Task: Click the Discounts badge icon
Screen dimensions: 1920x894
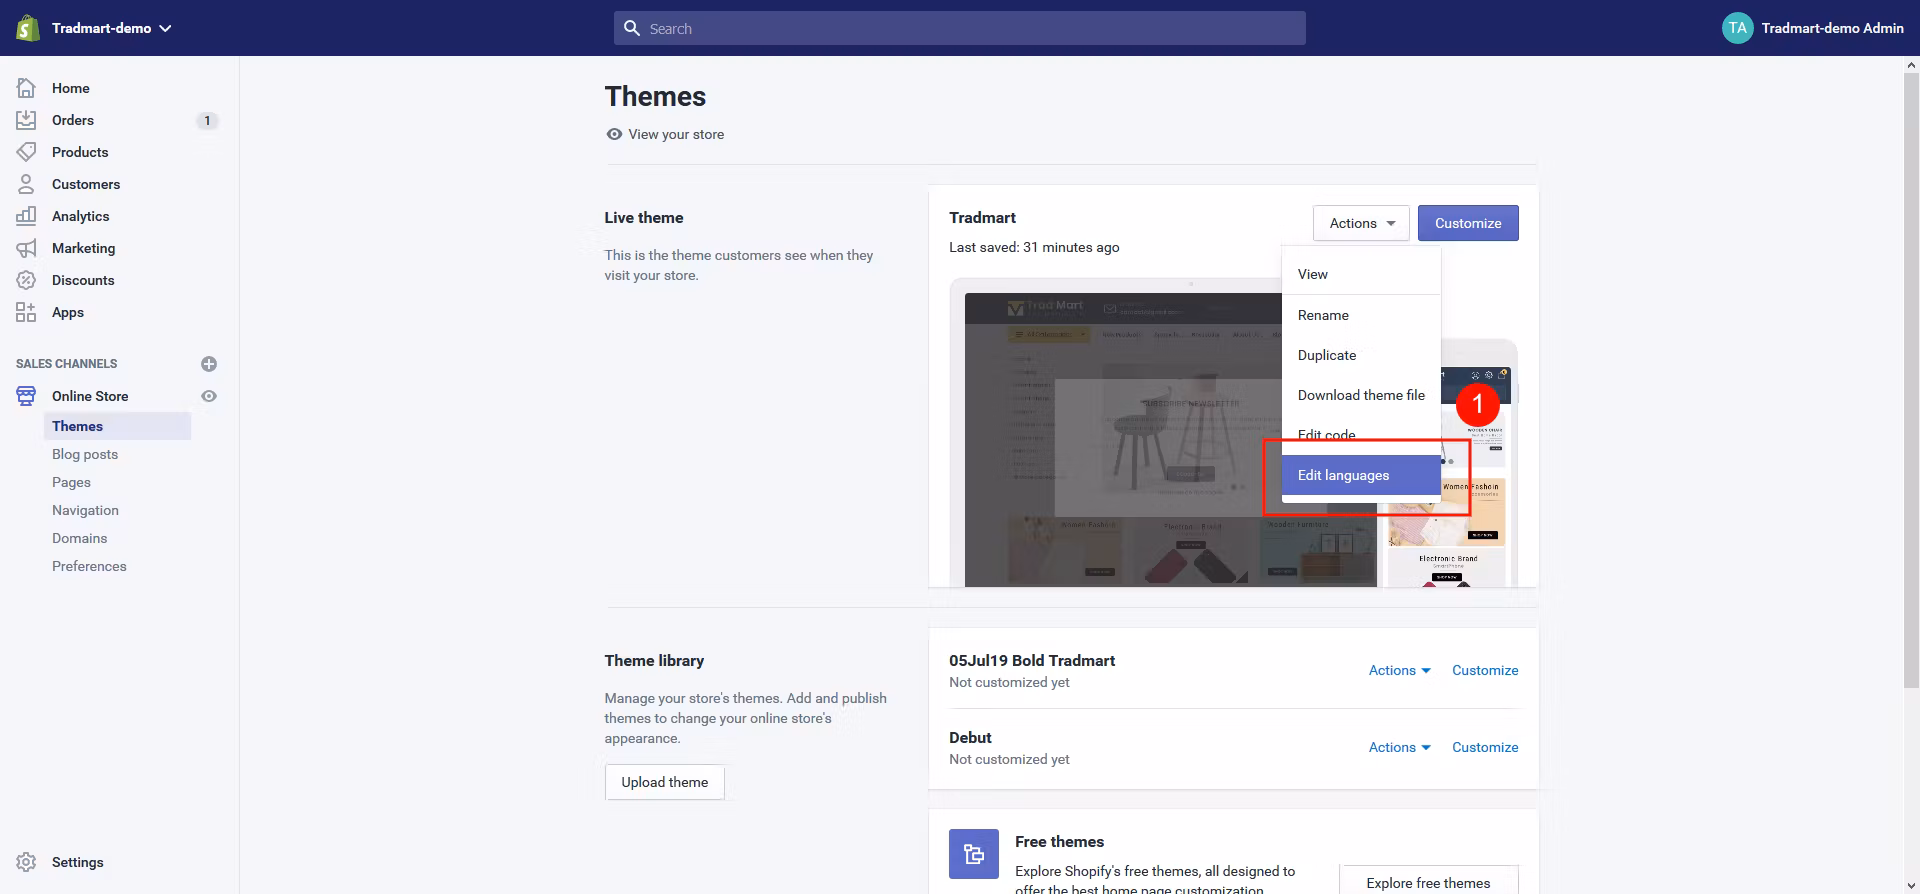Action: [27, 280]
